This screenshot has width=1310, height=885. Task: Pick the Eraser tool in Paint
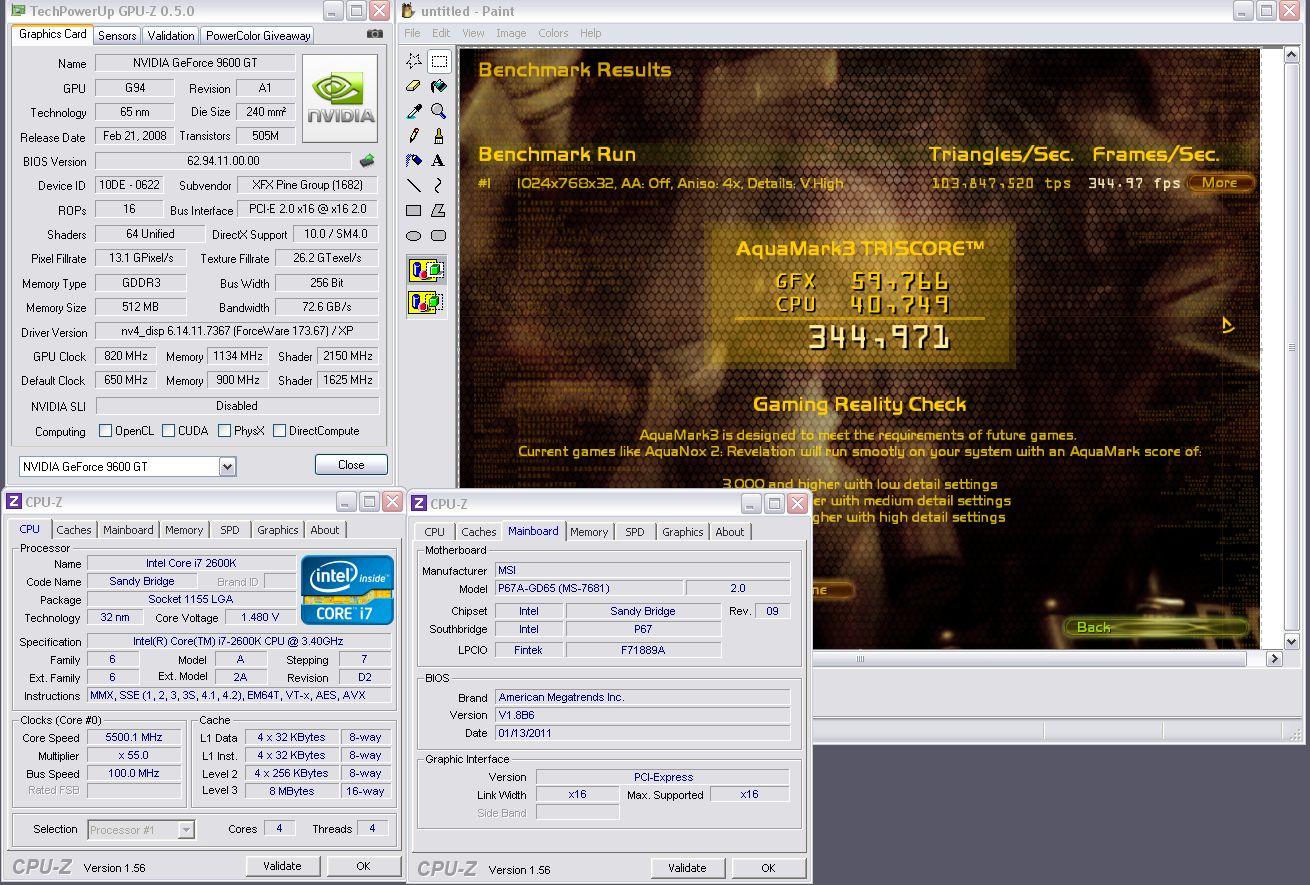pos(414,87)
